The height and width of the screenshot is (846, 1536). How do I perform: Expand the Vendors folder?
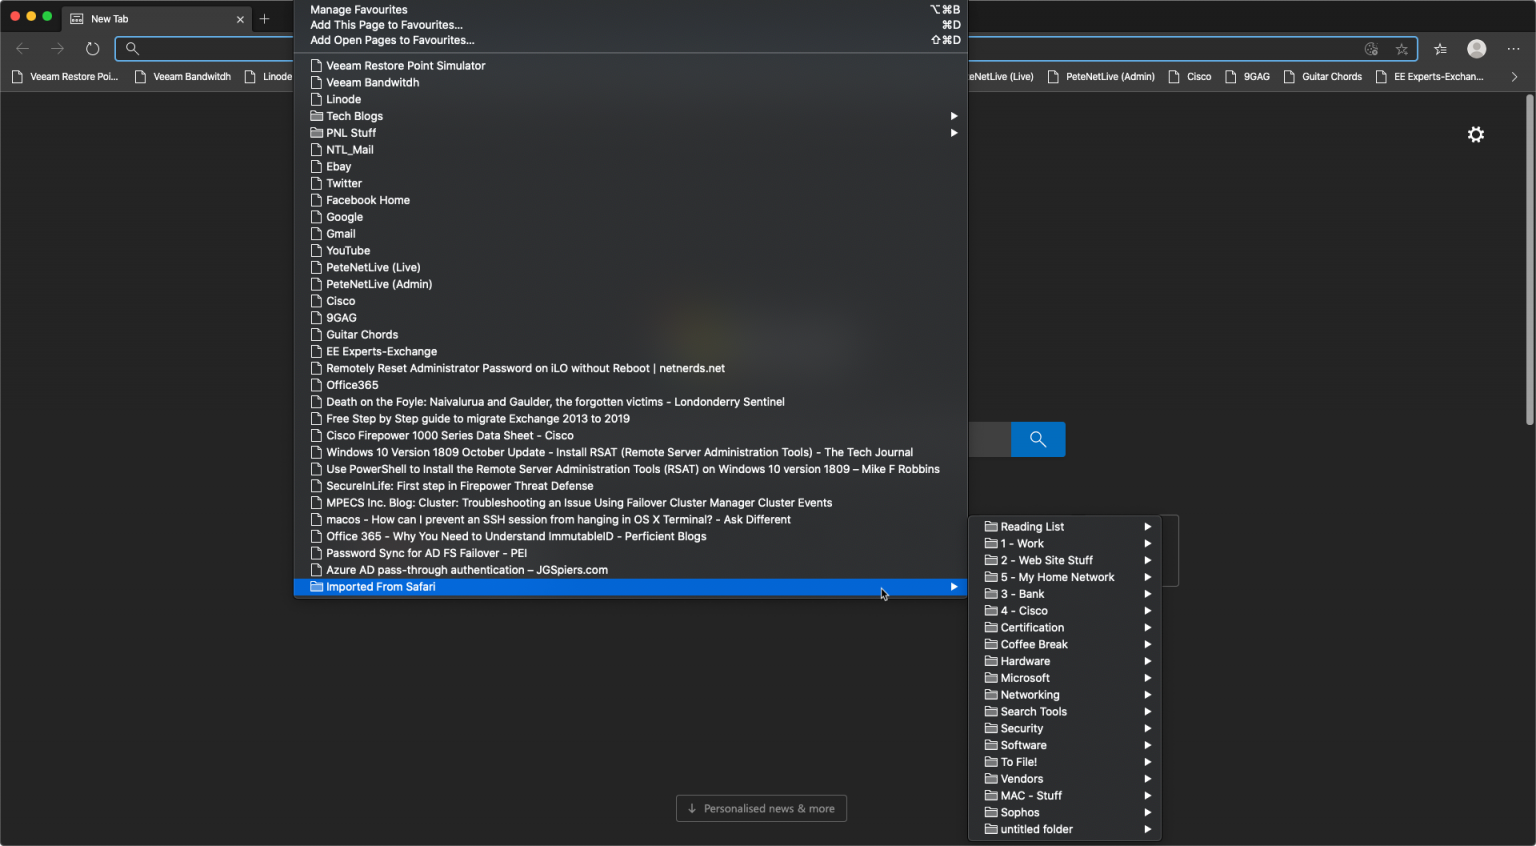(x=1065, y=779)
